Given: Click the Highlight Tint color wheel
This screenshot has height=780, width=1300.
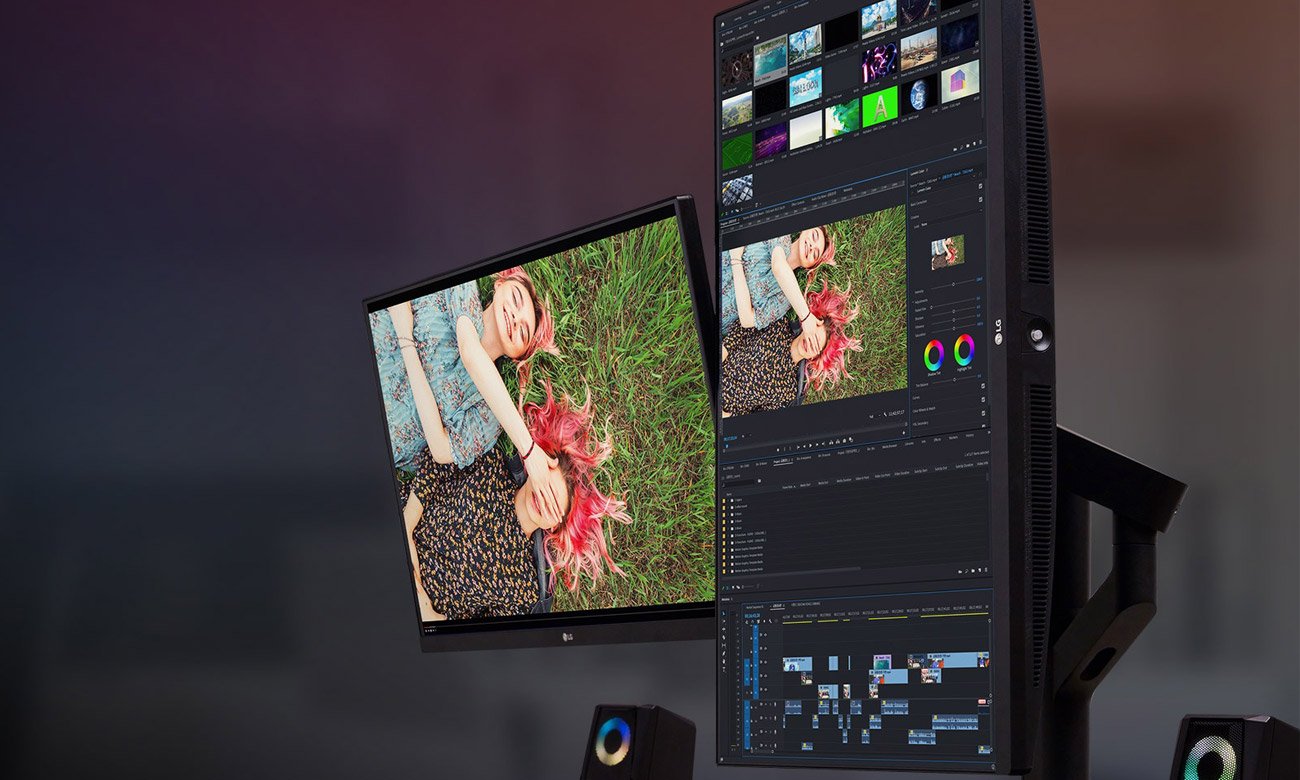Looking at the screenshot, I should coord(964,350).
